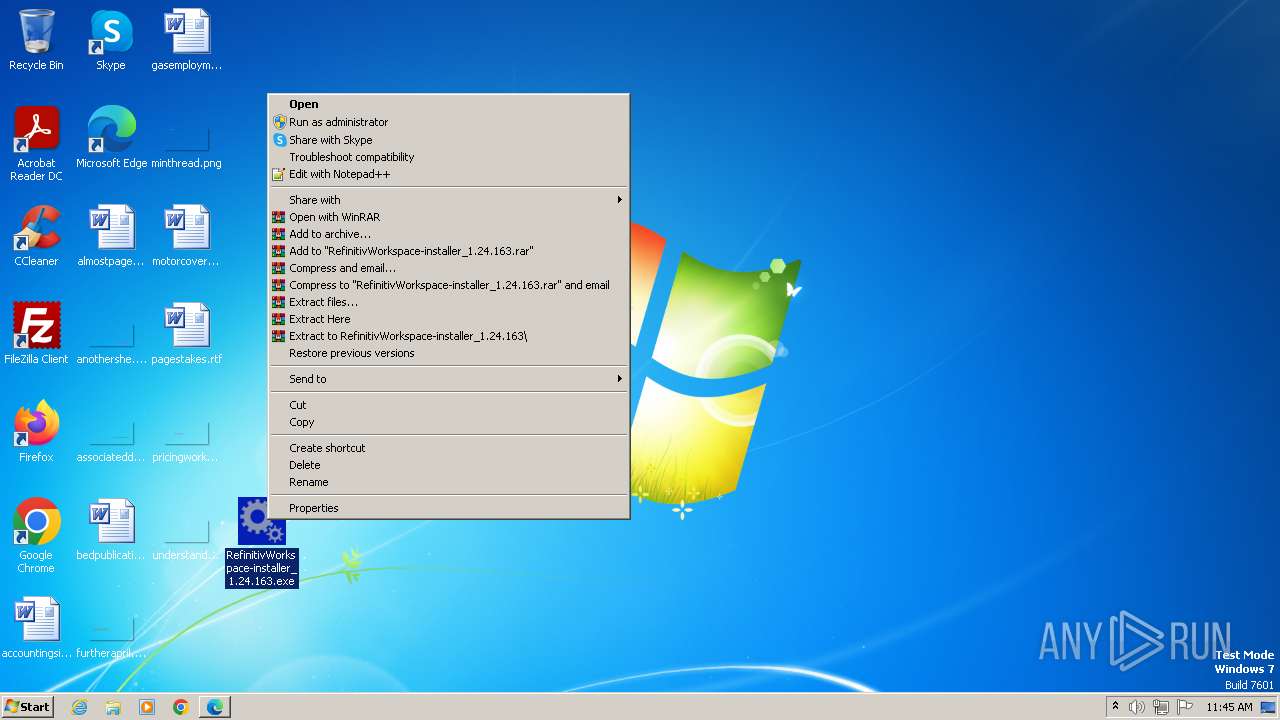This screenshot has height=720, width=1280.
Task: Choose Create shortcut
Action: tap(449, 448)
